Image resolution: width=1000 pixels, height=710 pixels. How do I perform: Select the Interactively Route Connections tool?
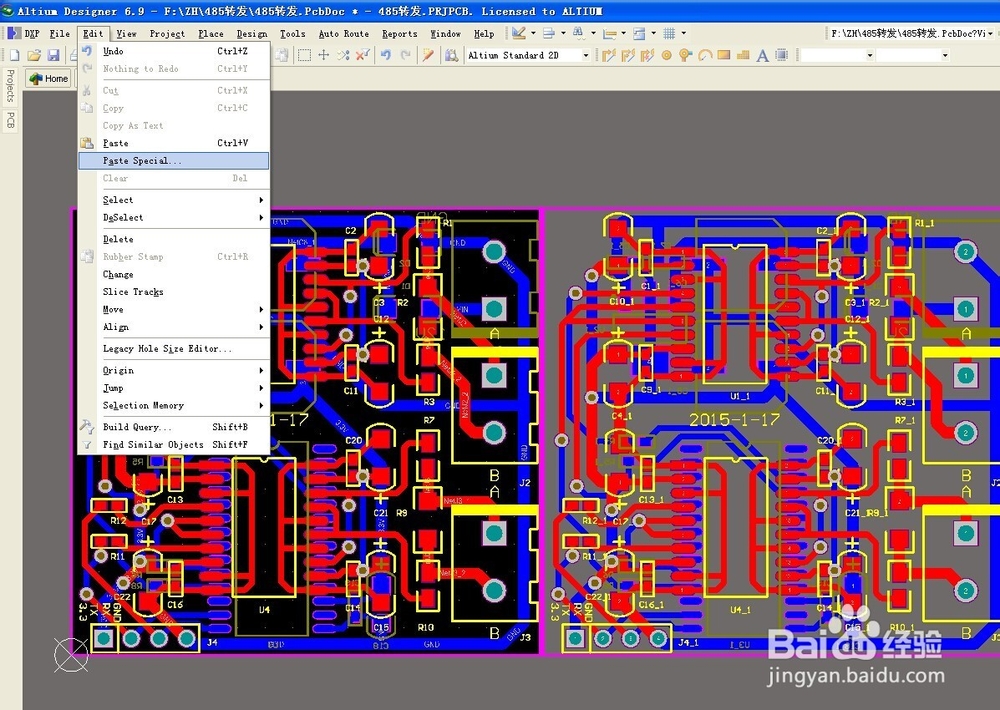pyautogui.click(x=608, y=55)
